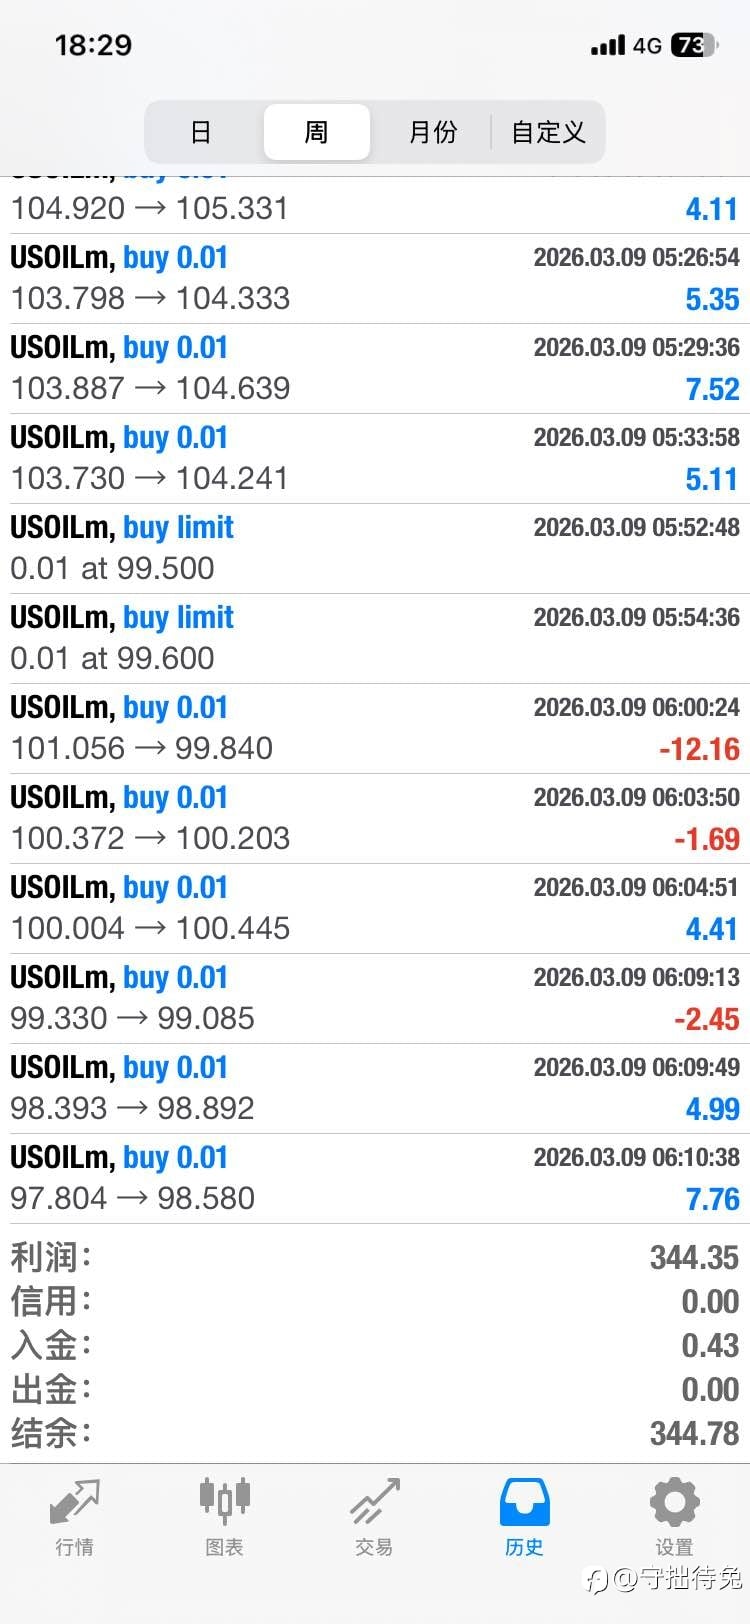The image size is (750, 1624).
Task: Select the 日 day period tab
Action: (x=201, y=132)
